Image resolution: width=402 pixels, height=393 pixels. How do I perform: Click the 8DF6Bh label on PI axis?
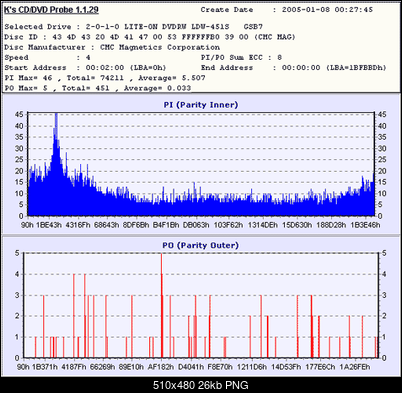[x=136, y=225]
